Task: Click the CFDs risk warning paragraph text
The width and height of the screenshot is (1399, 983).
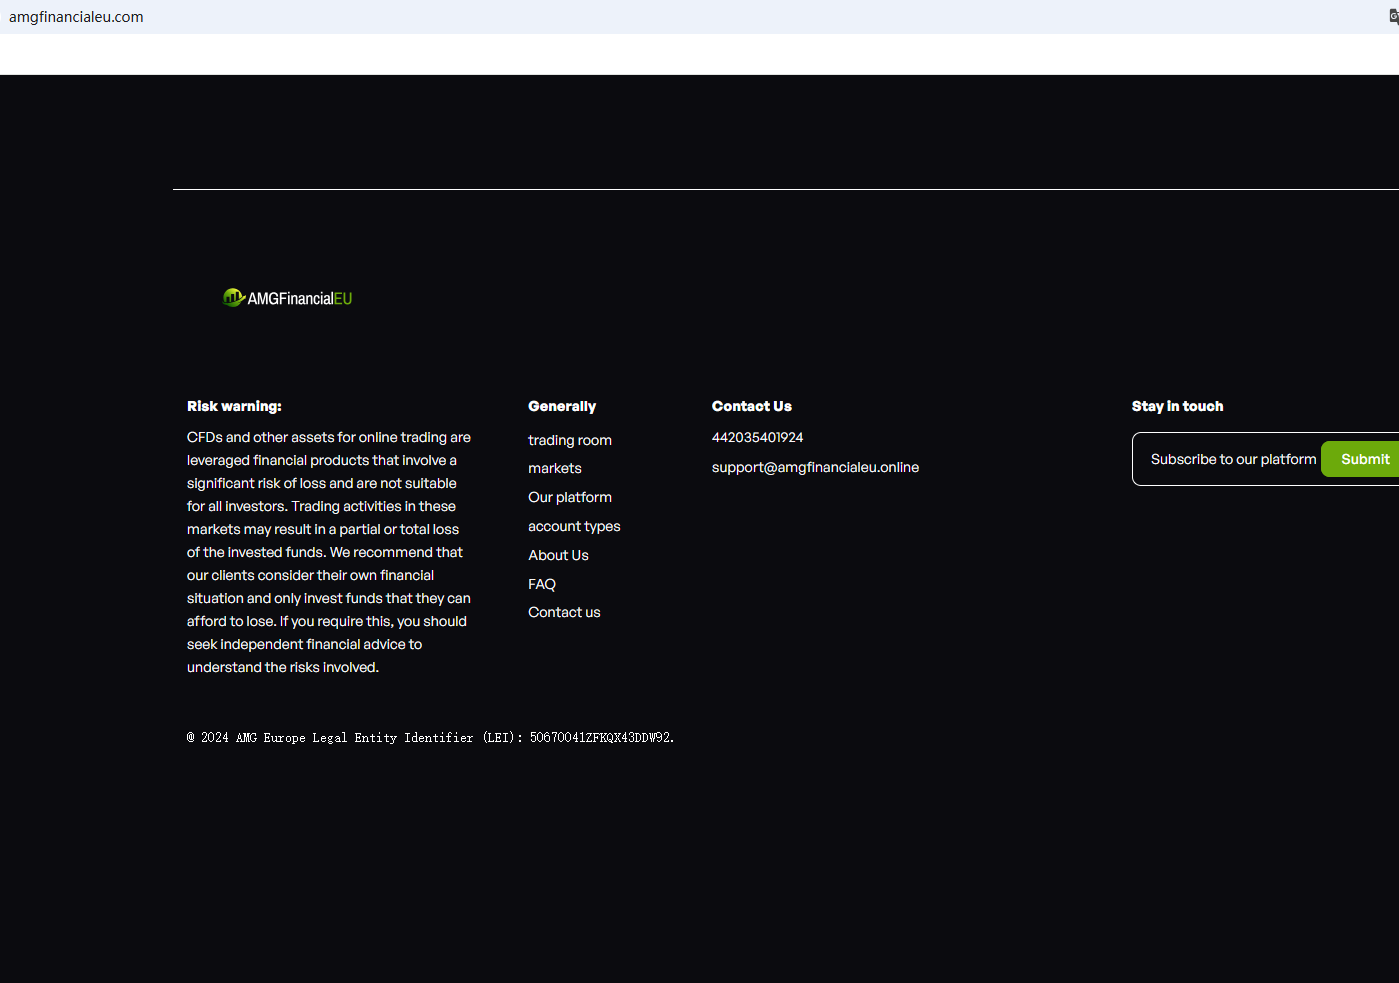Action: 328,552
